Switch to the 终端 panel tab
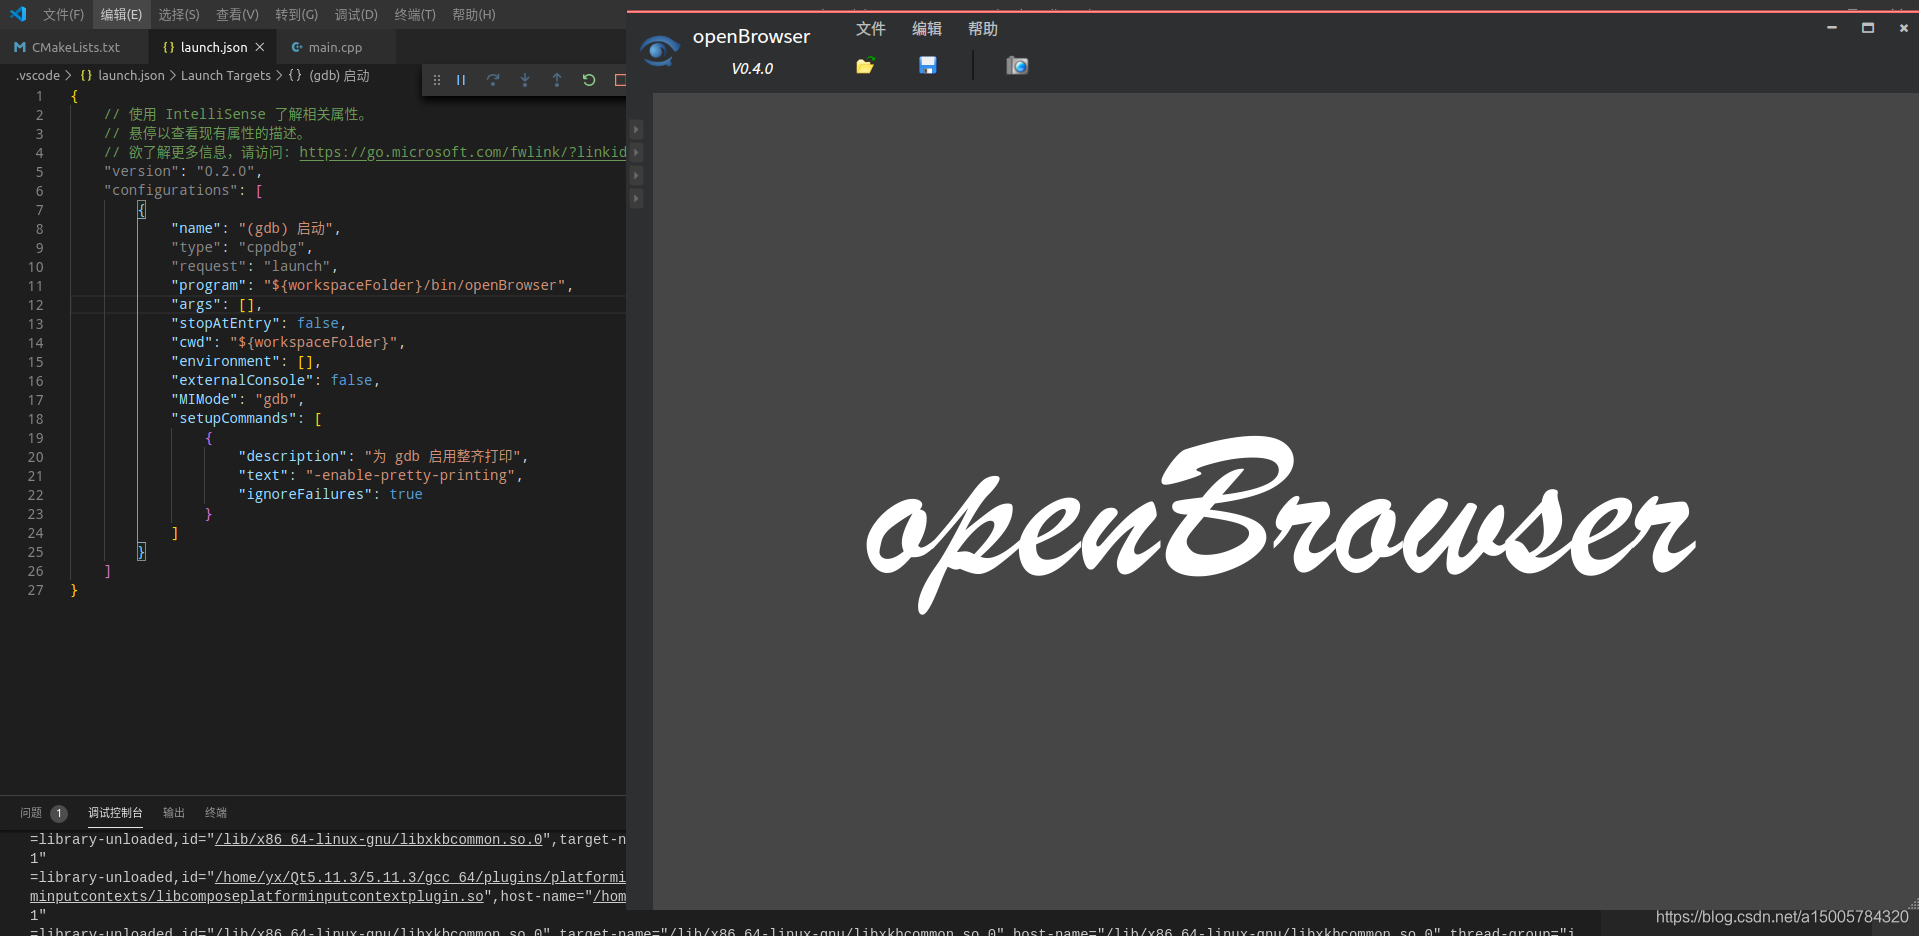 (216, 813)
